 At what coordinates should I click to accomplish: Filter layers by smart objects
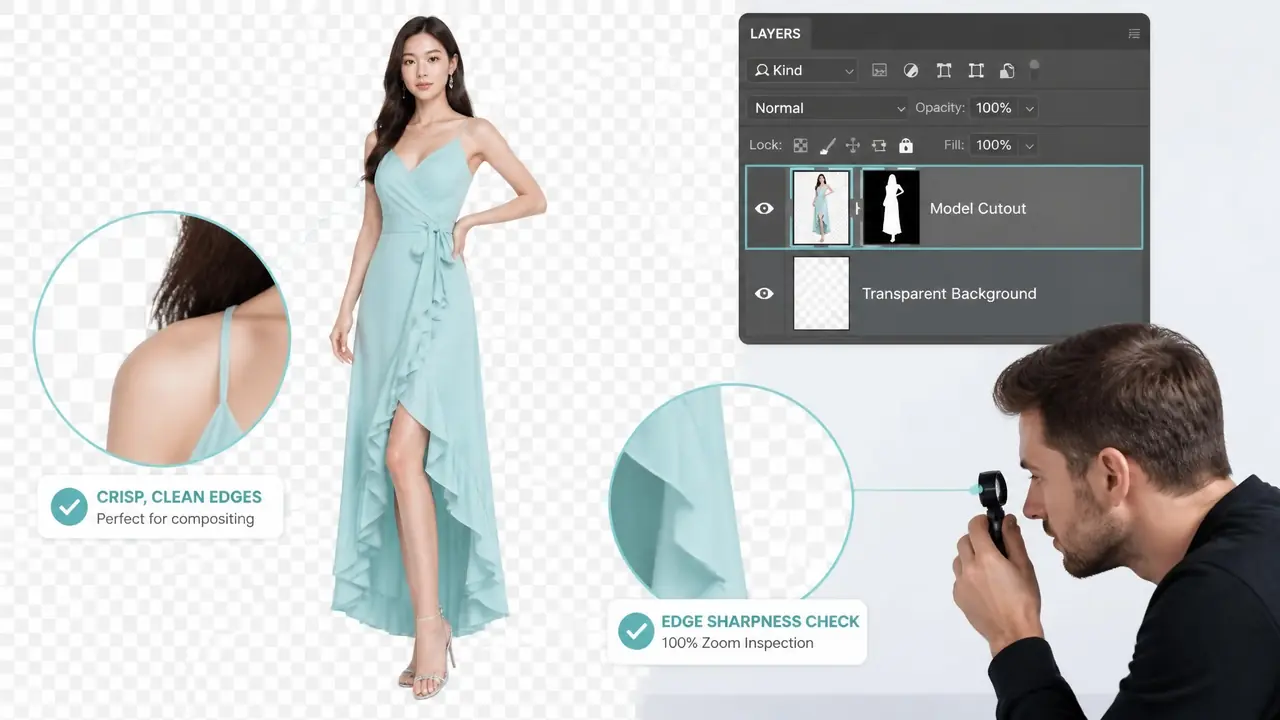pyautogui.click(x=1007, y=71)
